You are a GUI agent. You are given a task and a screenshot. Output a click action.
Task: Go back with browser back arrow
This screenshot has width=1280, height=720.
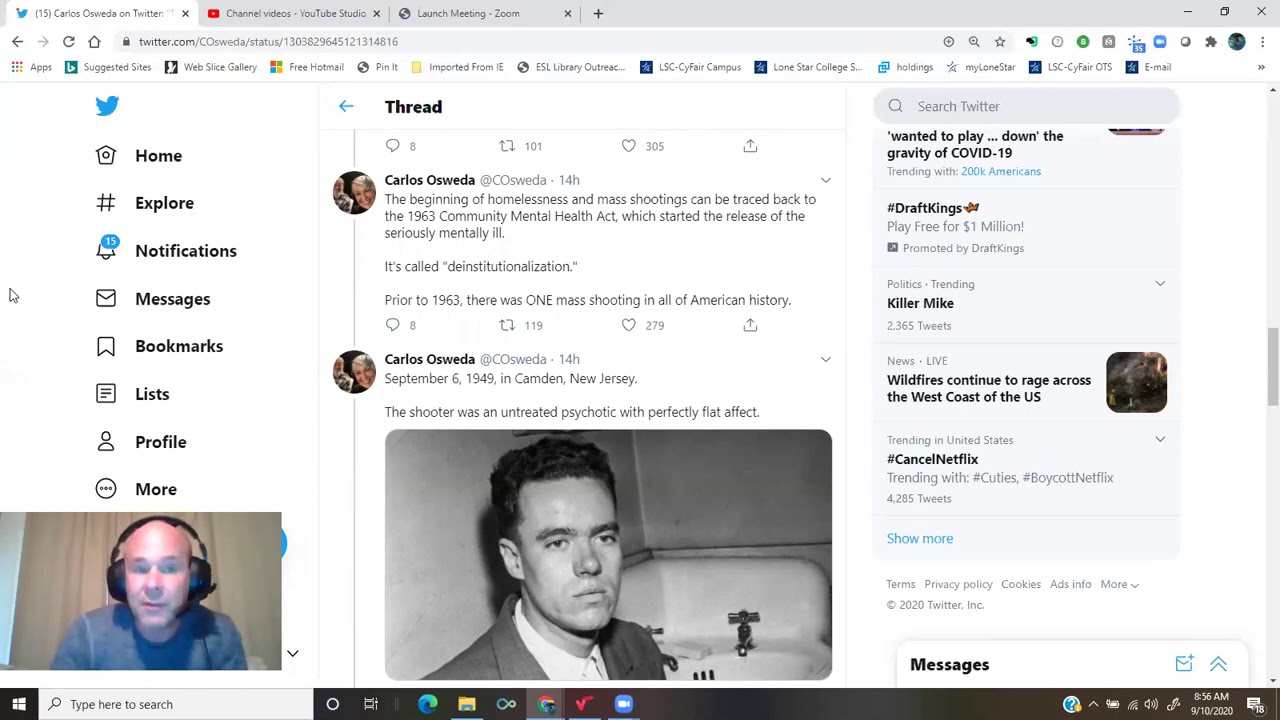coord(17,41)
